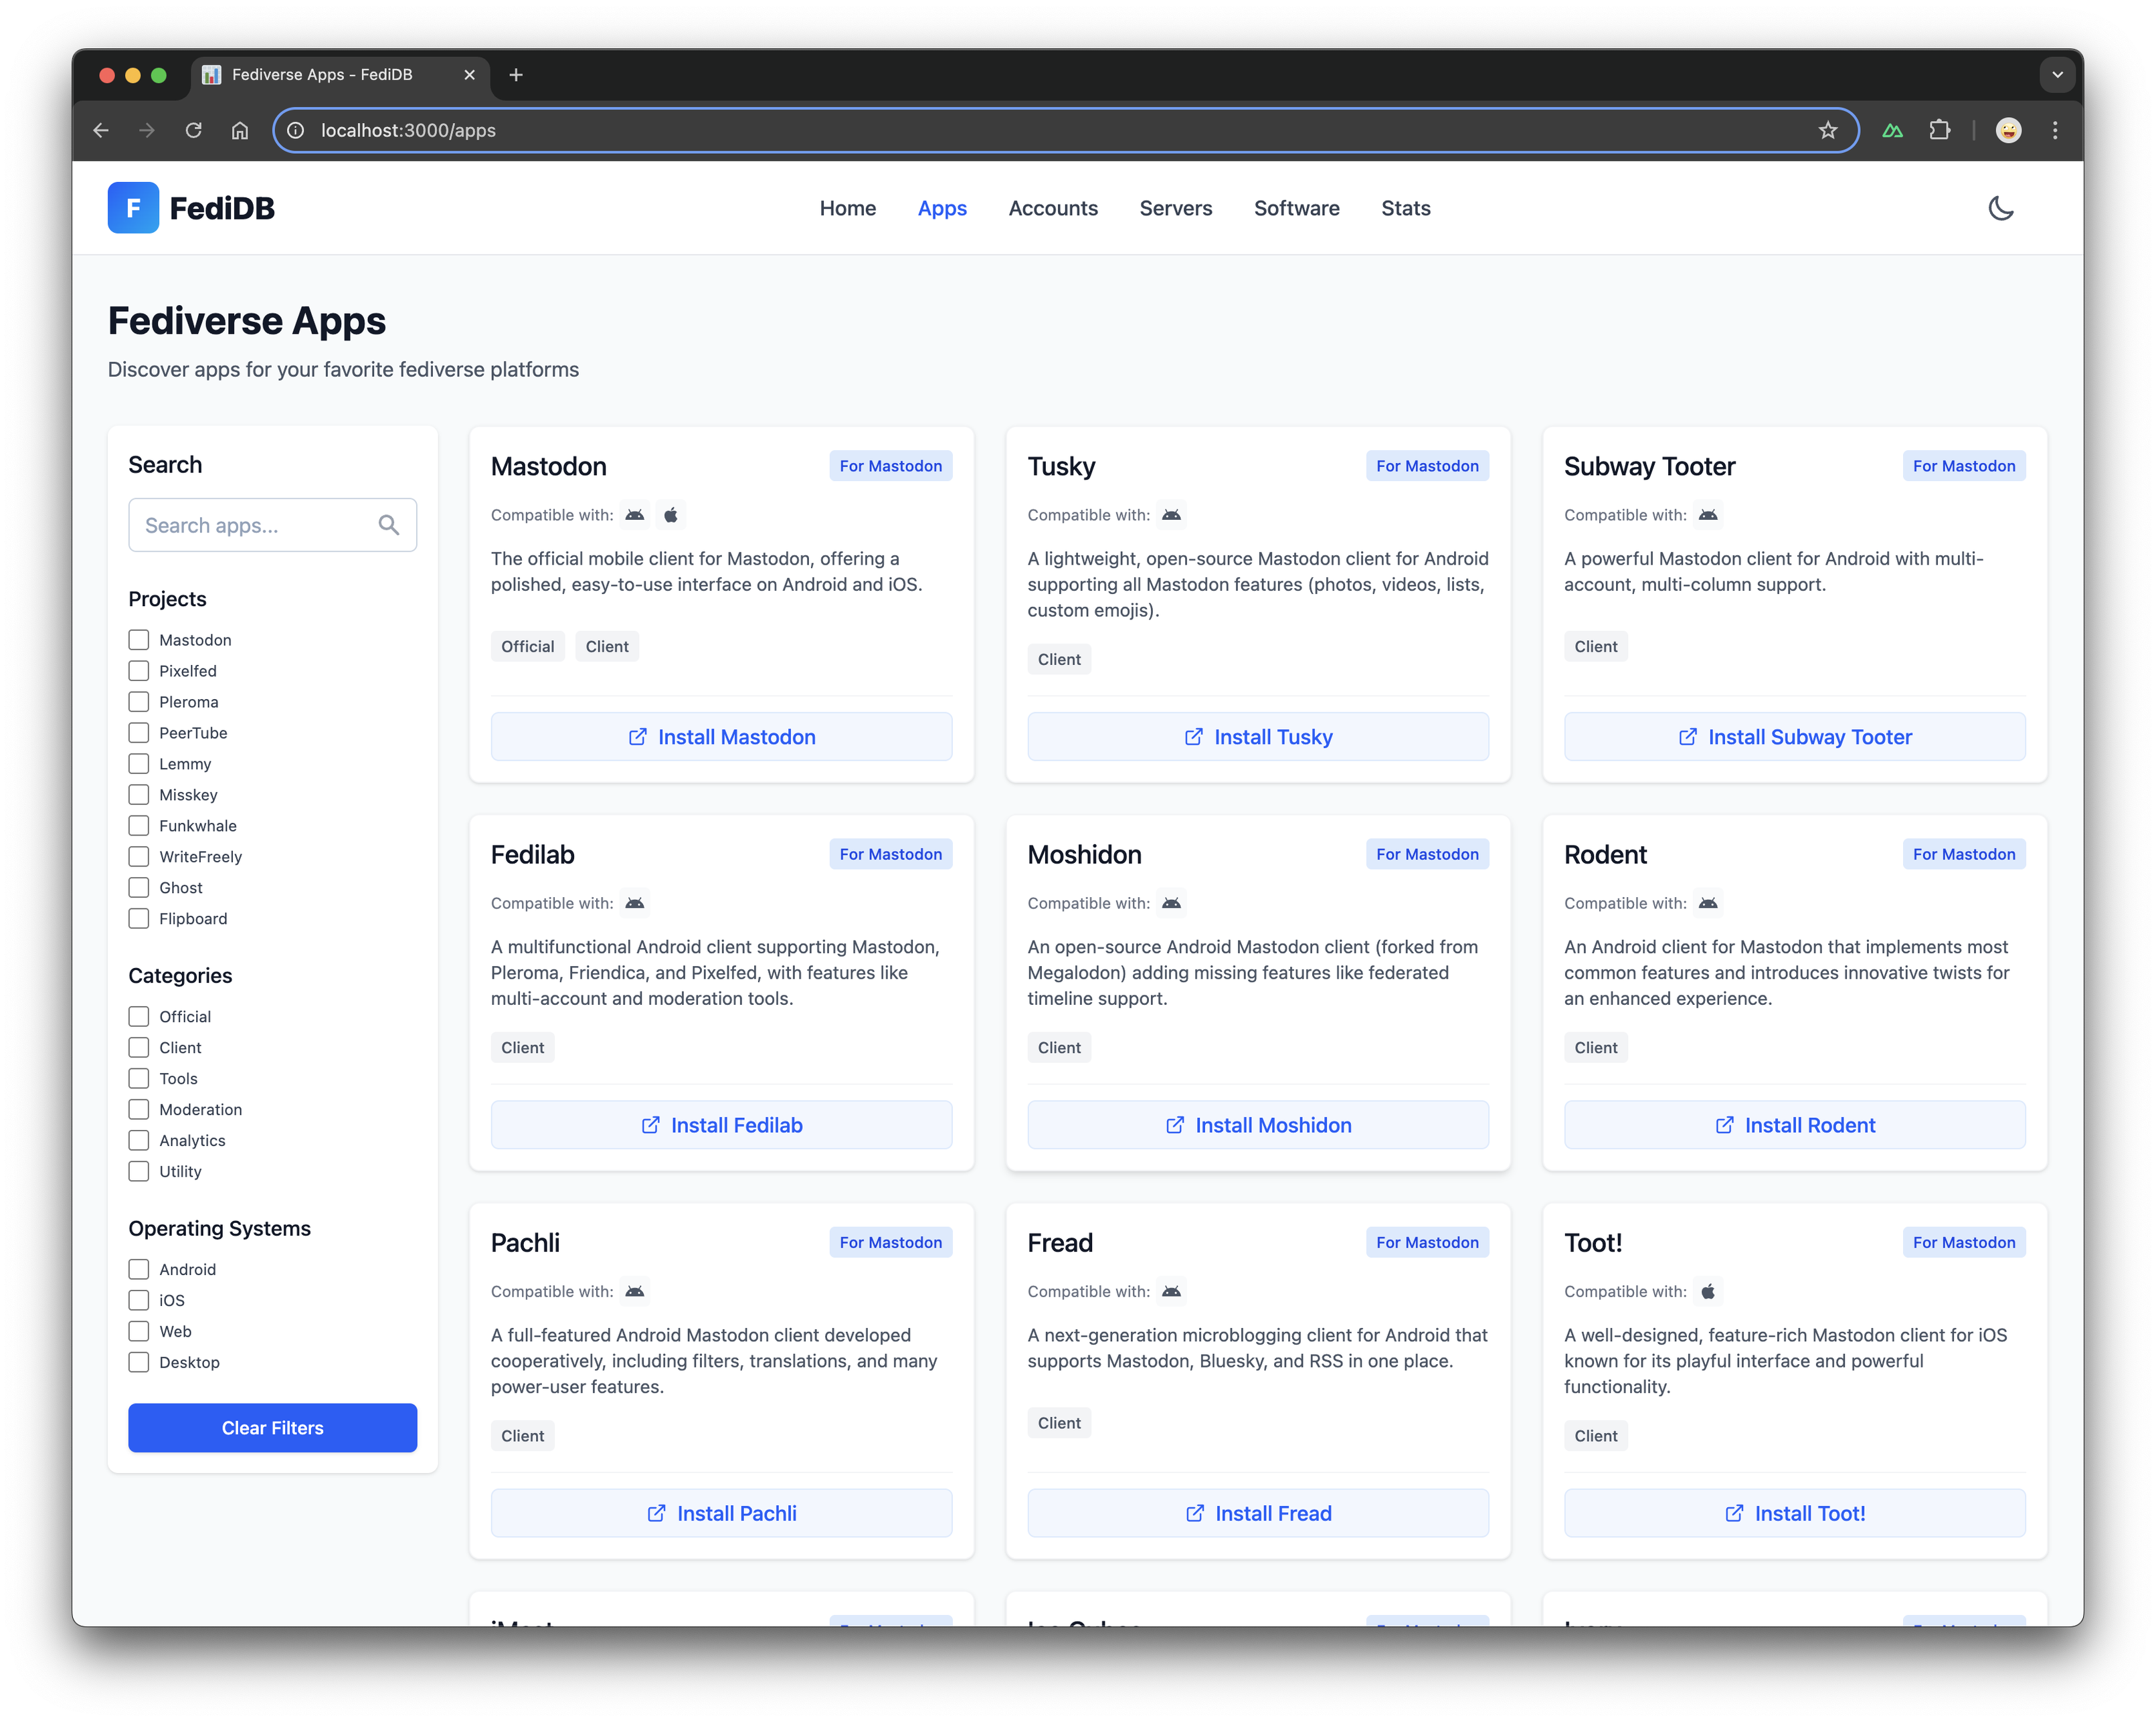The height and width of the screenshot is (1722, 2156).
Task: Click the search magnifier icon in the apps search
Action: click(x=389, y=525)
